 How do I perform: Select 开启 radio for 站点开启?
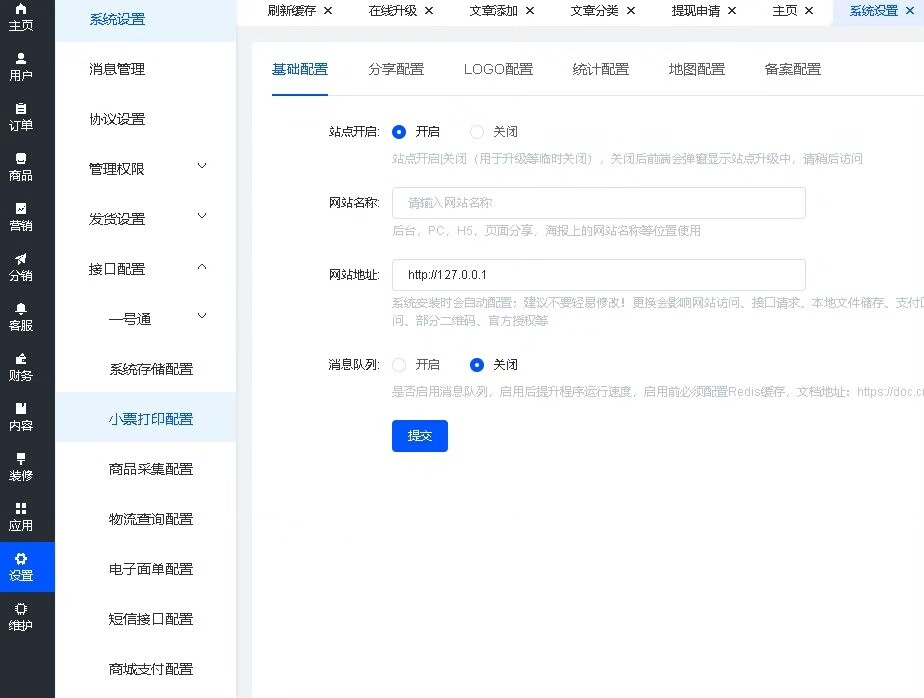(399, 132)
